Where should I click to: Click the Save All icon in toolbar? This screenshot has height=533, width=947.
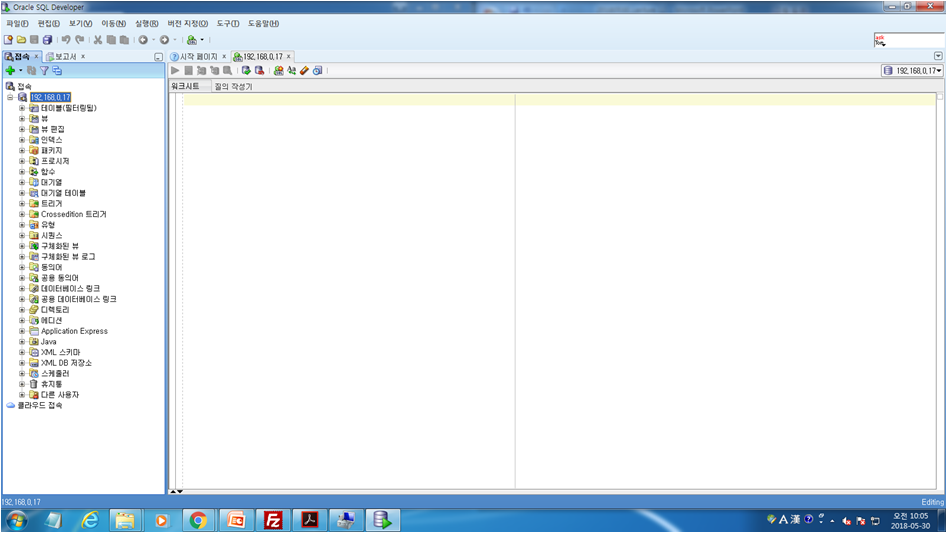point(47,40)
